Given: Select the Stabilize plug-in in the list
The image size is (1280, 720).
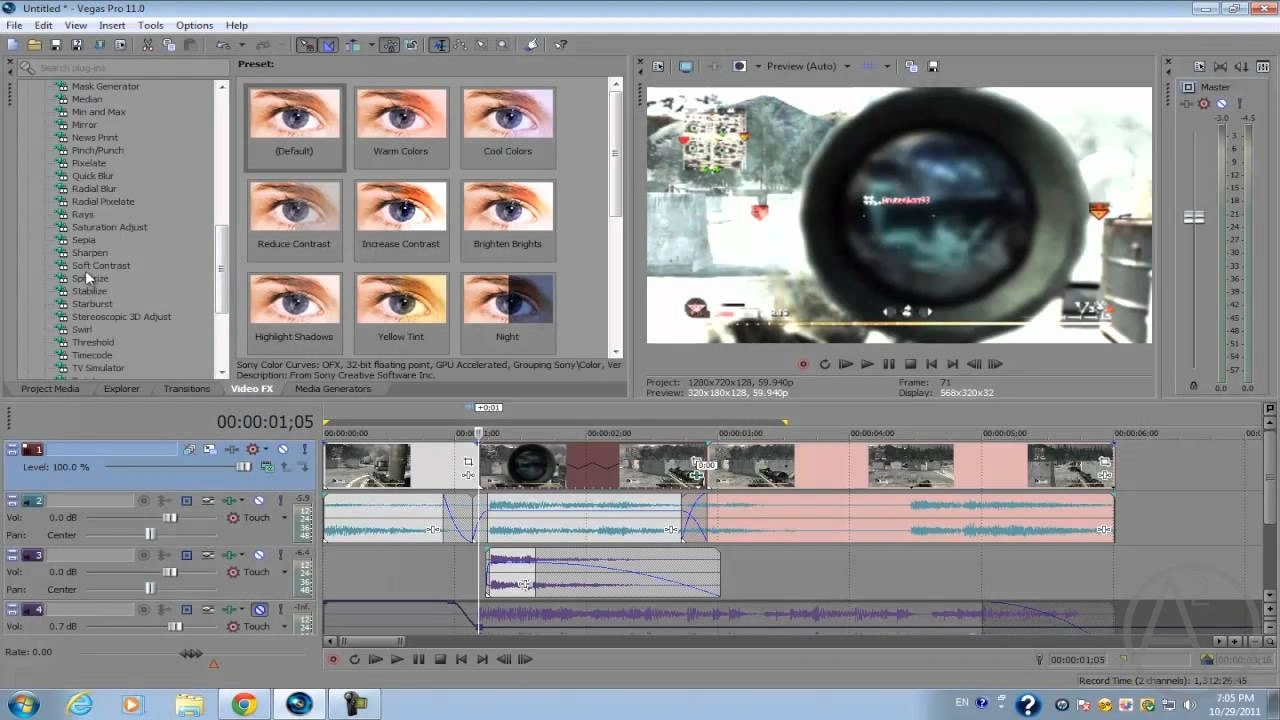Looking at the screenshot, I should pos(89,291).
